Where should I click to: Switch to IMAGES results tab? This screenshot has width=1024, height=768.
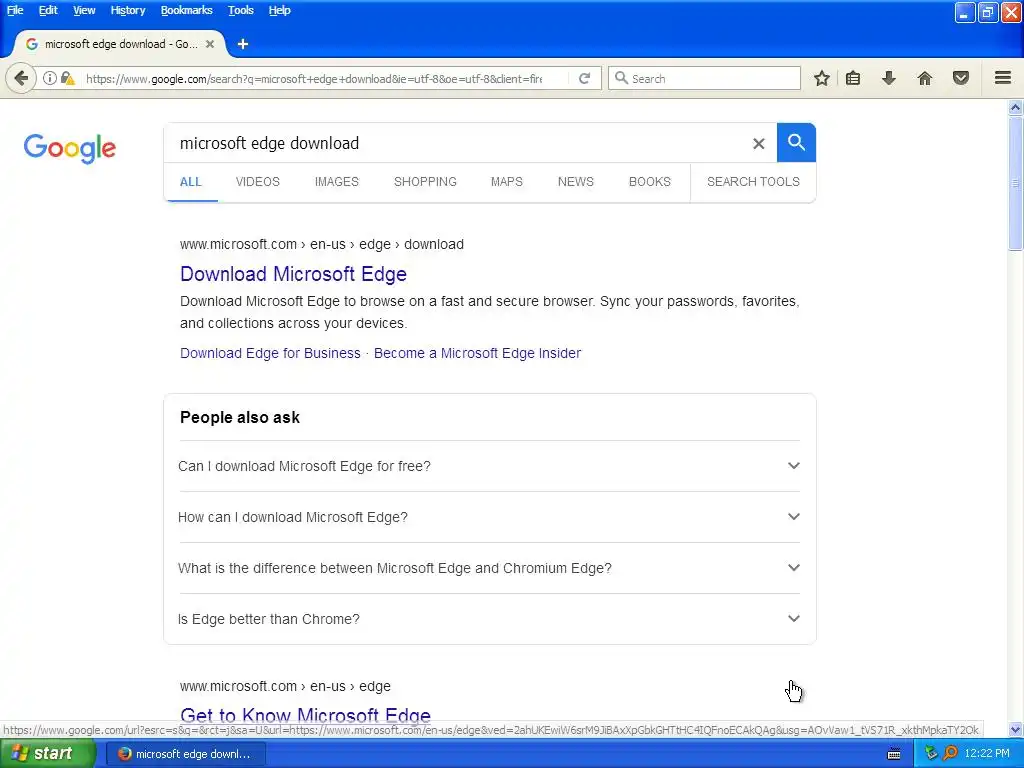click(x=336, y=182)
